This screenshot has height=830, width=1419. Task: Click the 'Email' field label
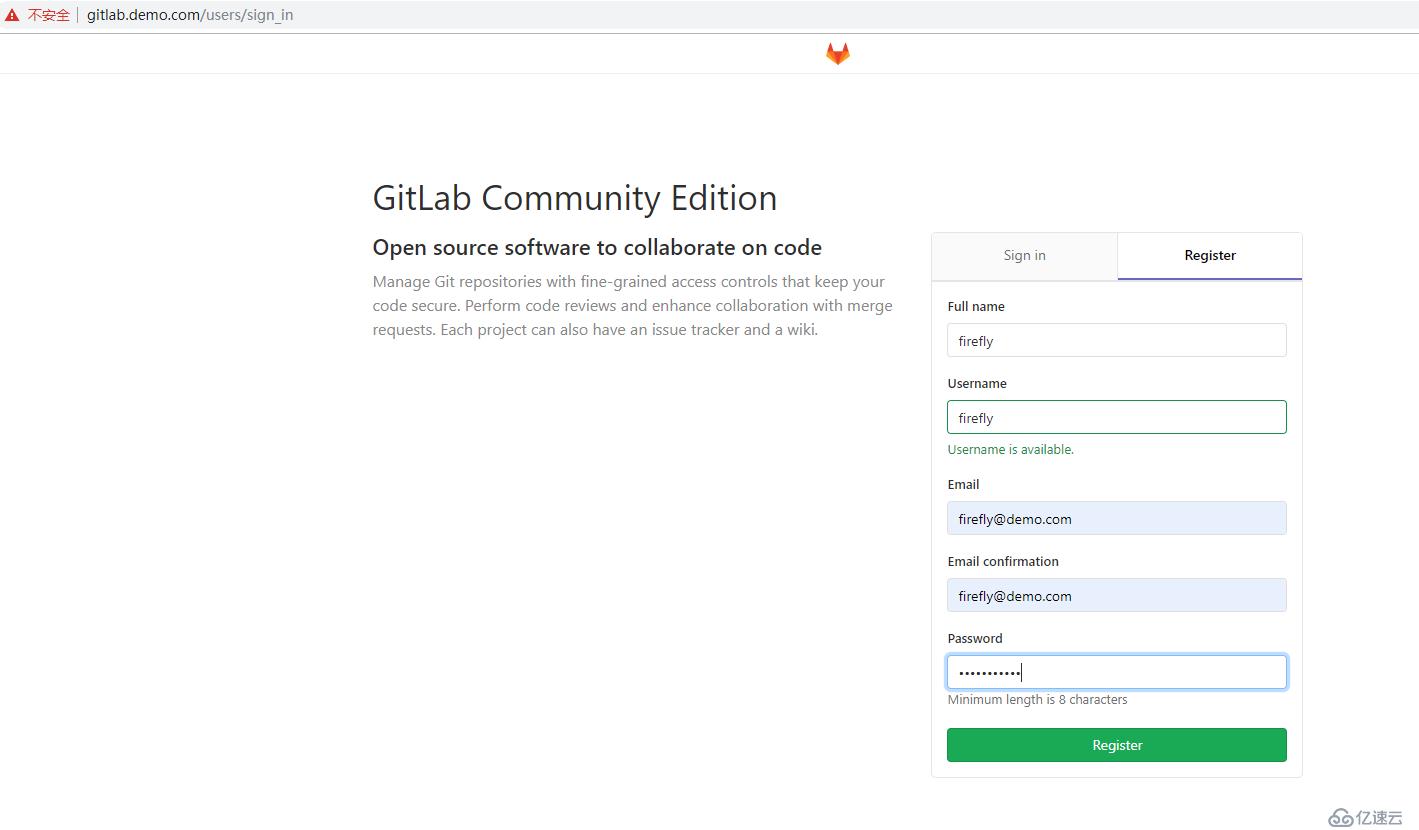tap(963, 485)
